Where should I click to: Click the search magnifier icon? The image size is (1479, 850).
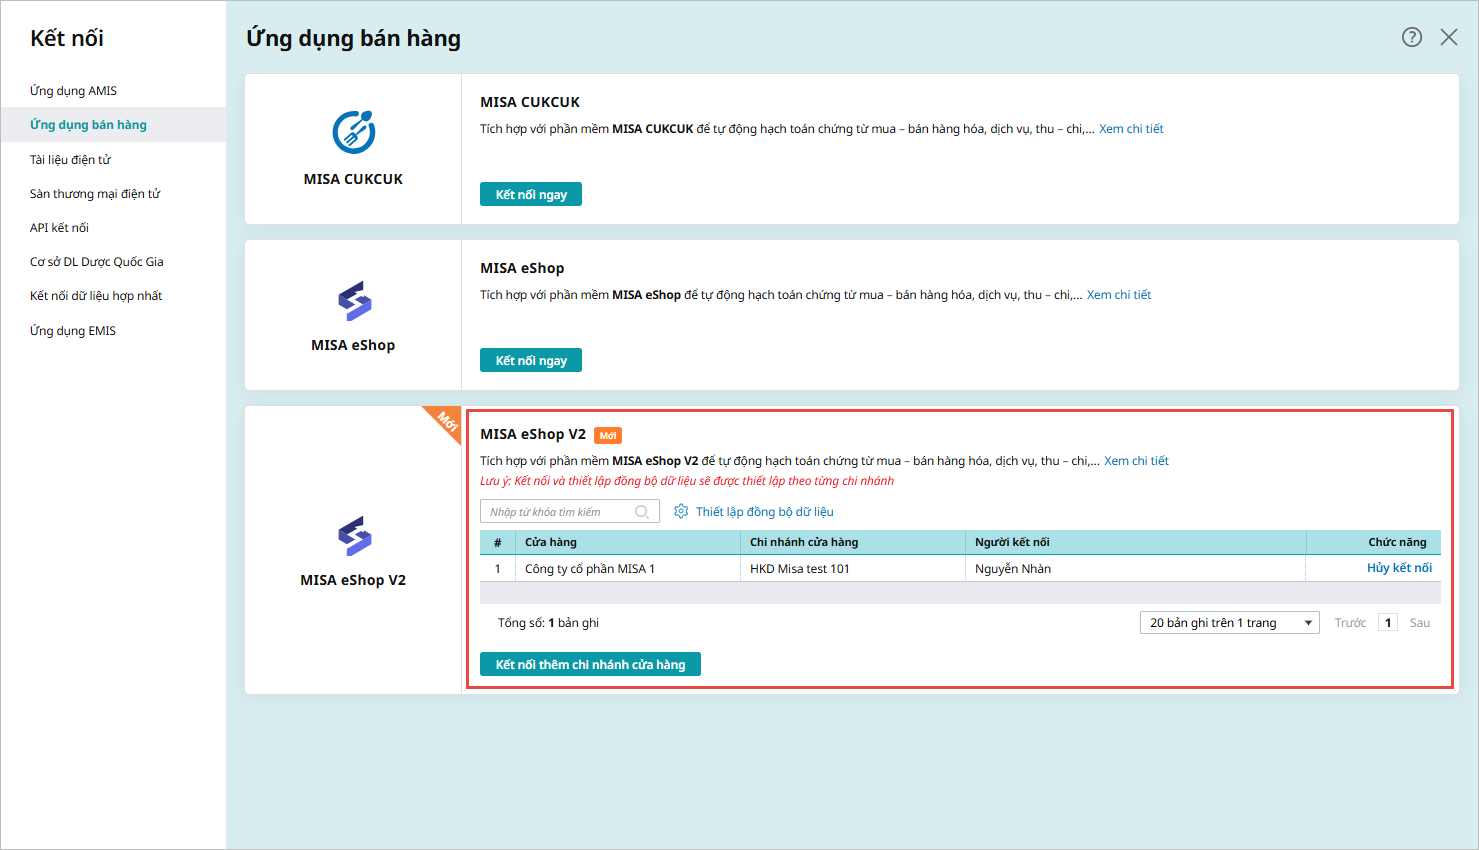(x=643, y=512)
